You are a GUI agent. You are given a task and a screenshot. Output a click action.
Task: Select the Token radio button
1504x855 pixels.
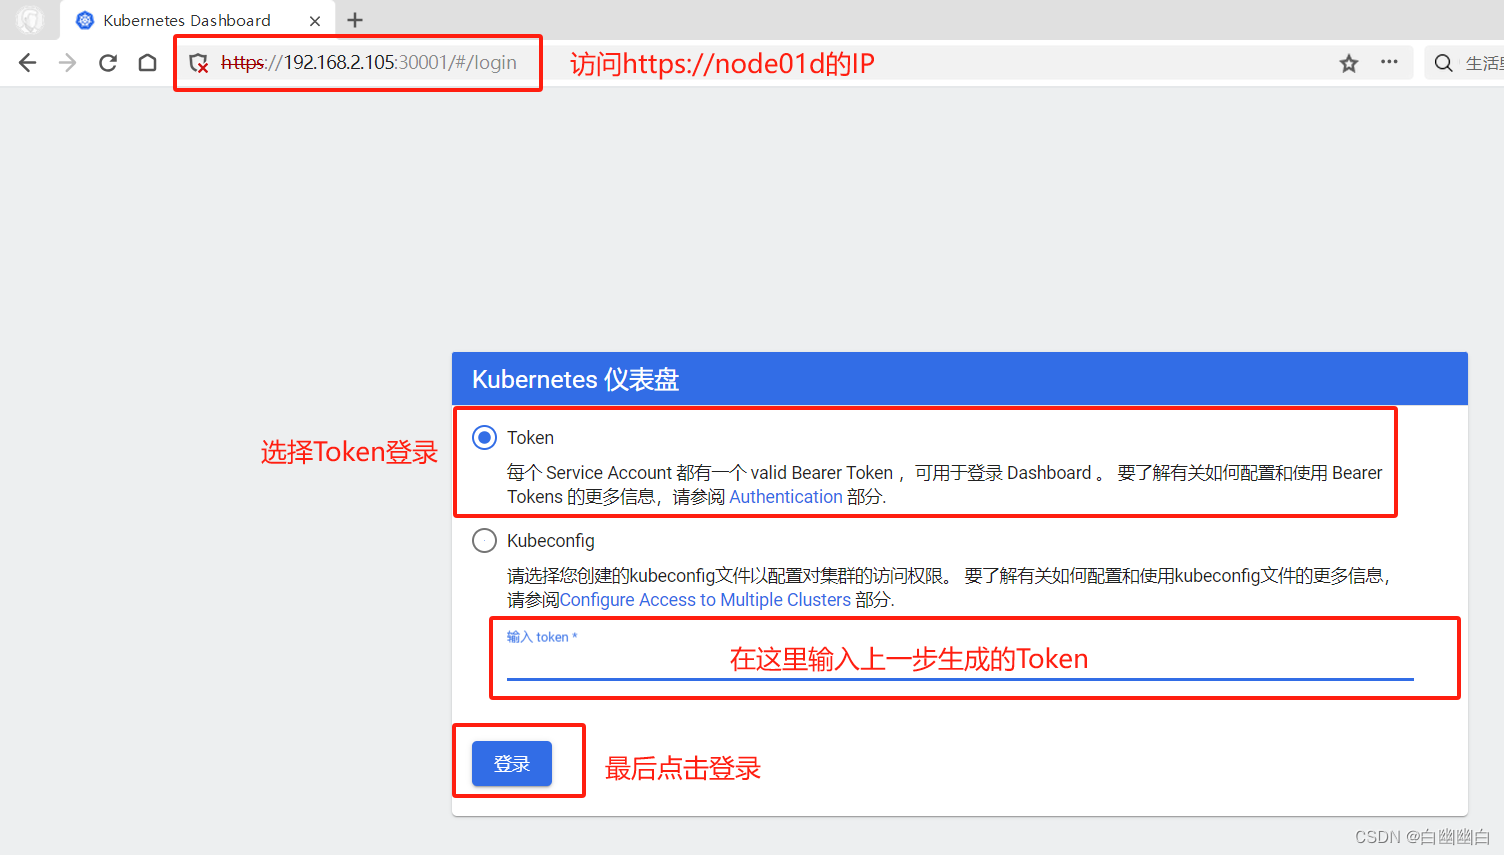(x=484, y=437)
